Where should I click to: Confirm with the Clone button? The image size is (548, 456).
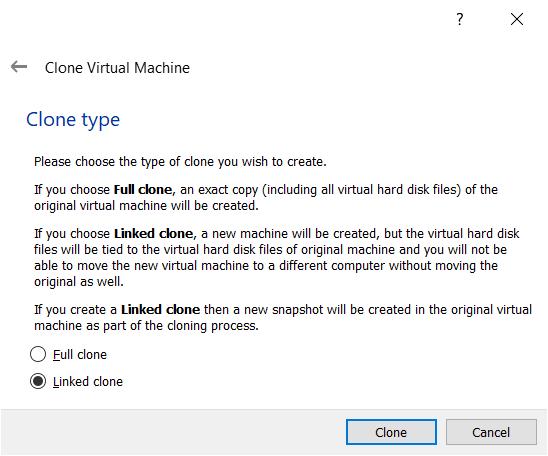pyautogui.click(x=391, y=432)
